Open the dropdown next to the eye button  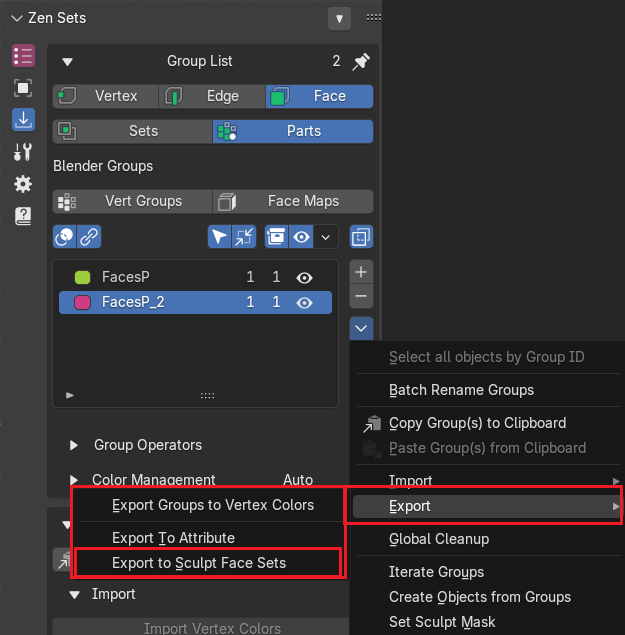(x=326, y=237)
